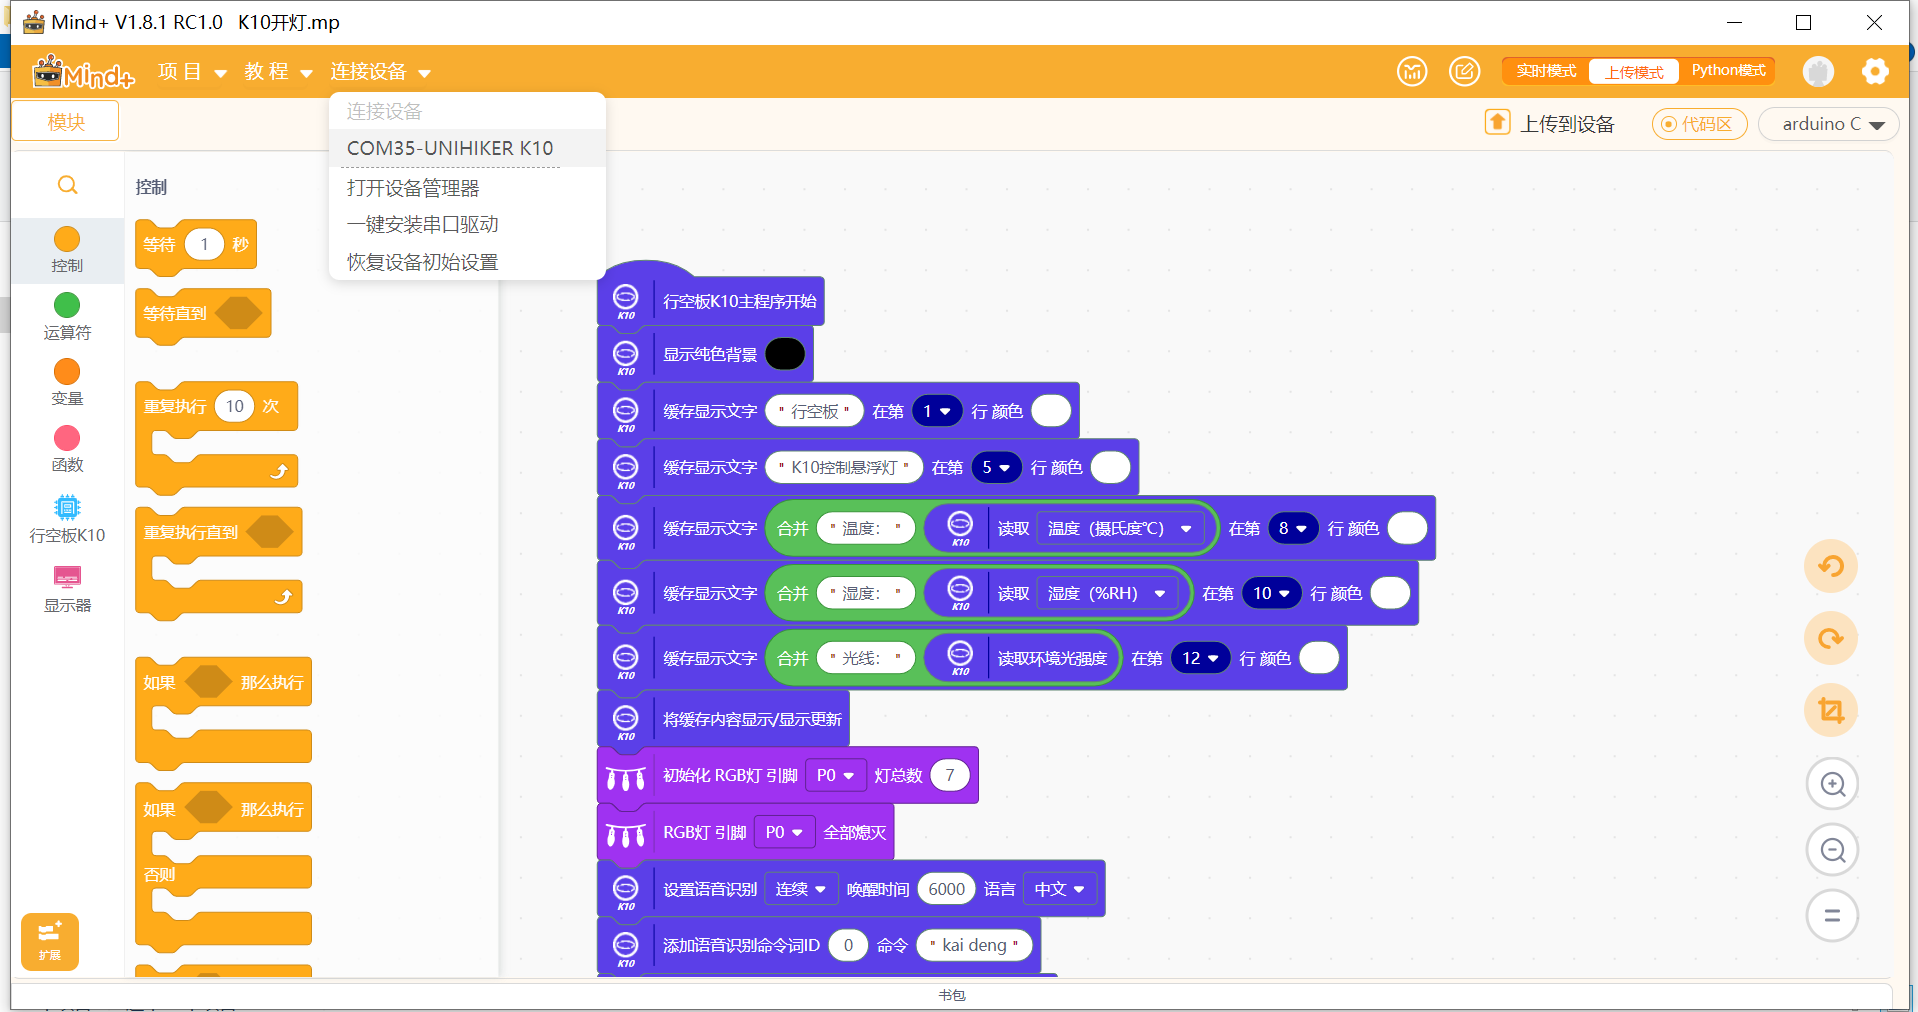Screen dimensions: 1918x1012
Task: Open the 连接设备 menu
Action: 380,72
